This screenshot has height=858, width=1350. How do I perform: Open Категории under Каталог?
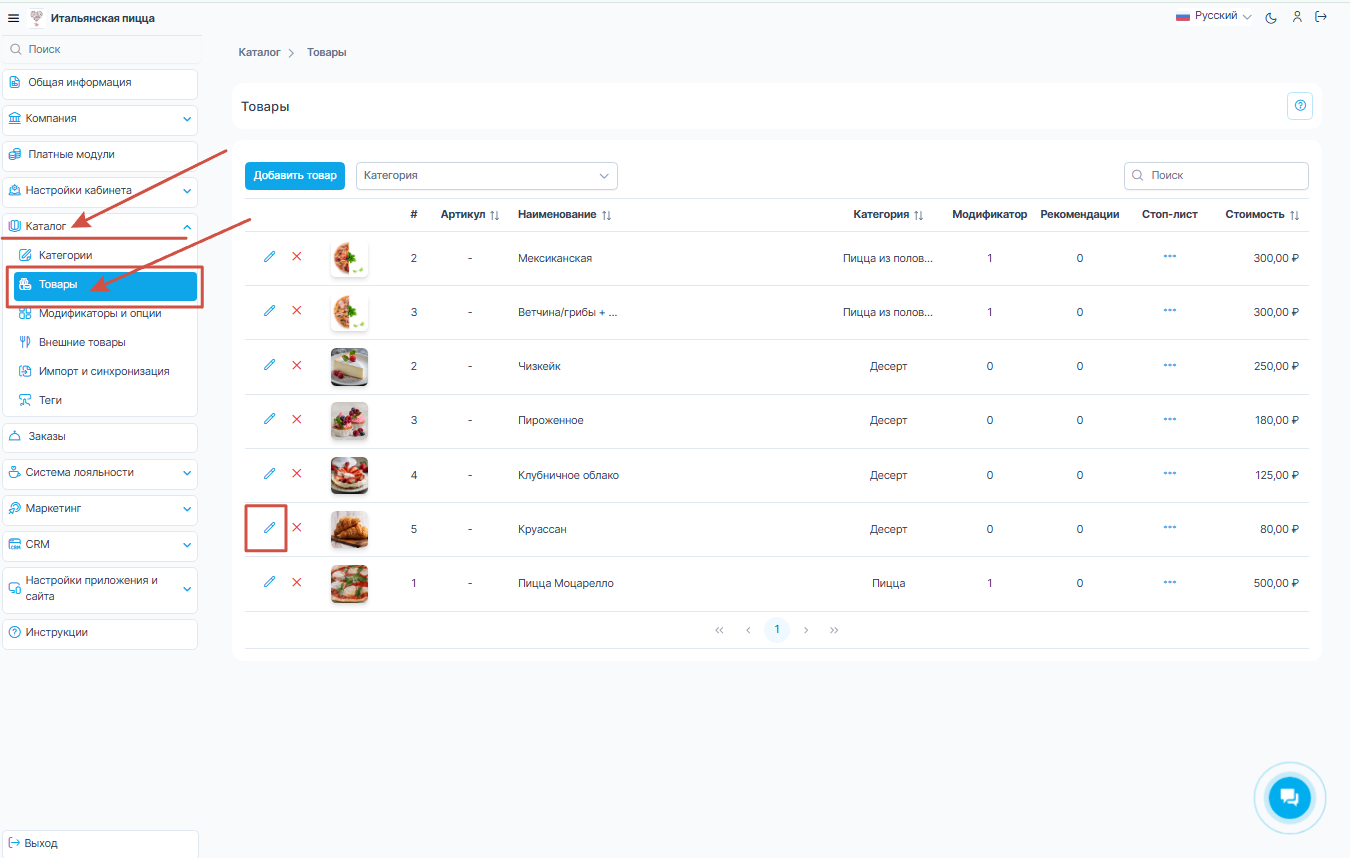105,255
